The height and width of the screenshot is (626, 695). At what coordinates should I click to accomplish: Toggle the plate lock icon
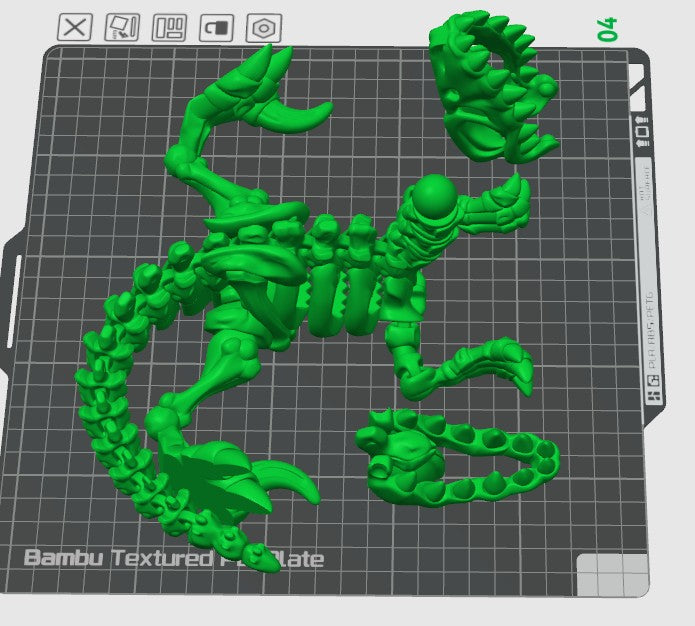click(x=216, y=27)
